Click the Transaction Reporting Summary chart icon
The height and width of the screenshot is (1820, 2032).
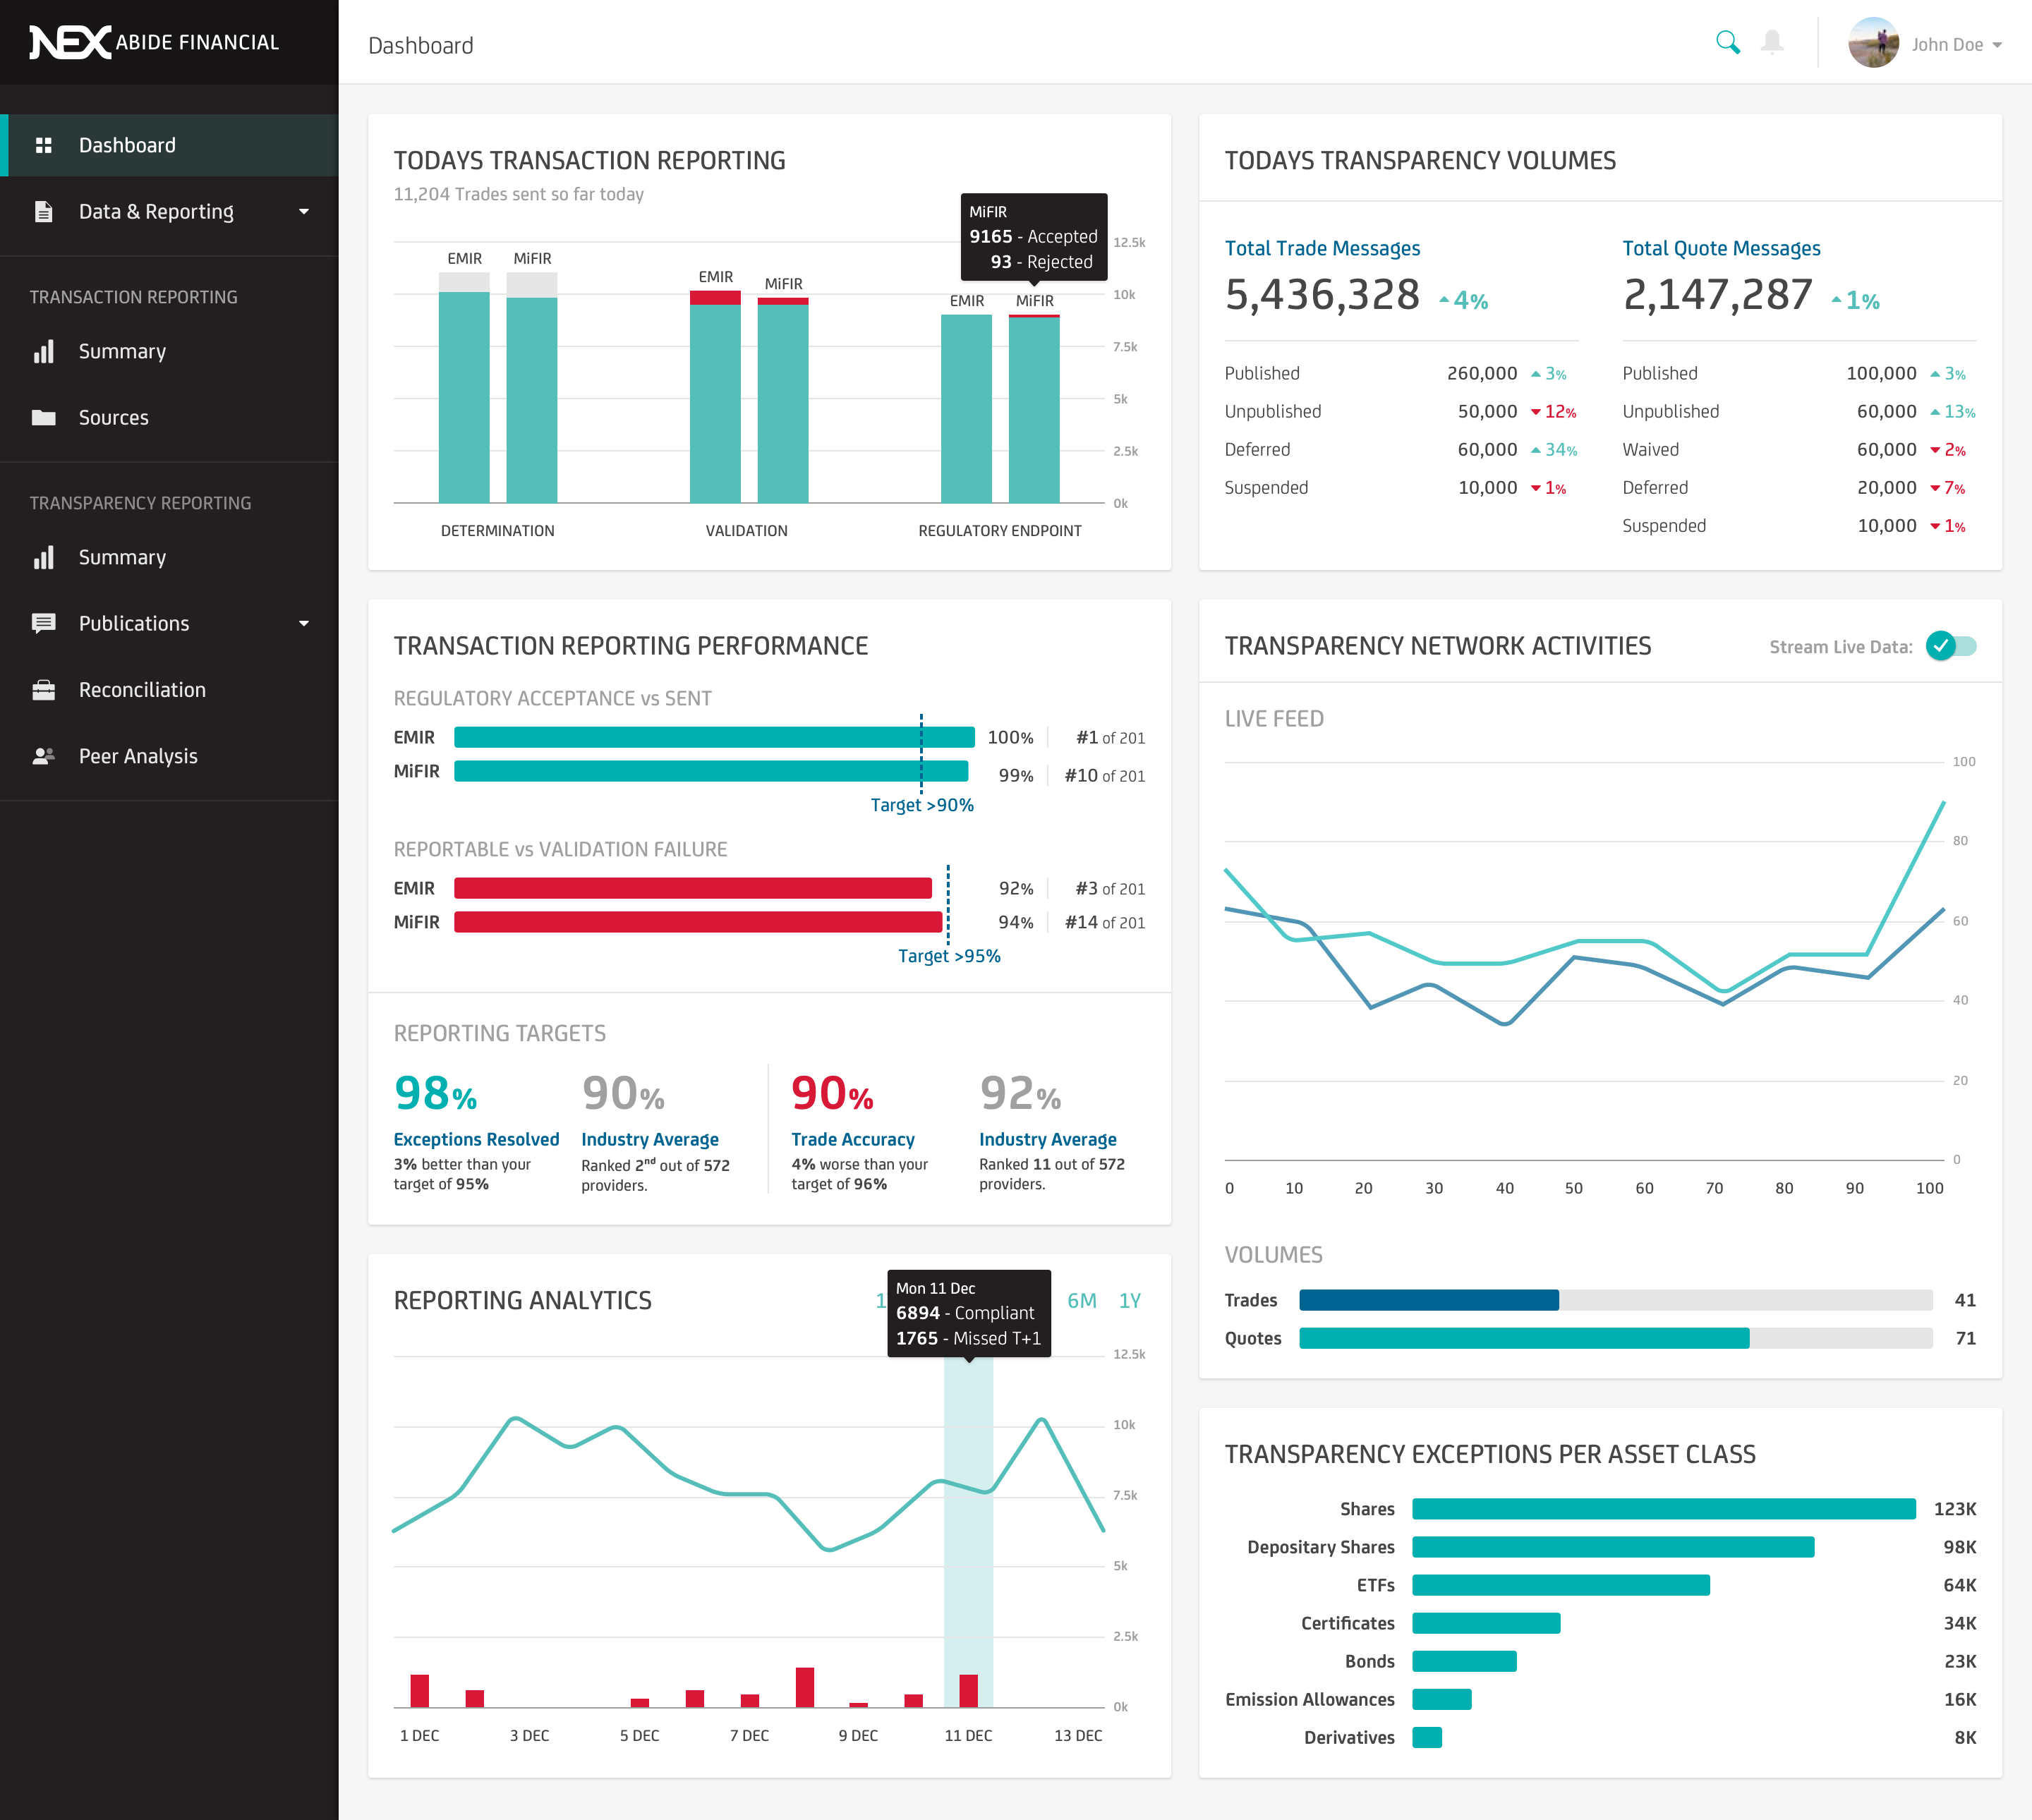[x=44, y=351]
